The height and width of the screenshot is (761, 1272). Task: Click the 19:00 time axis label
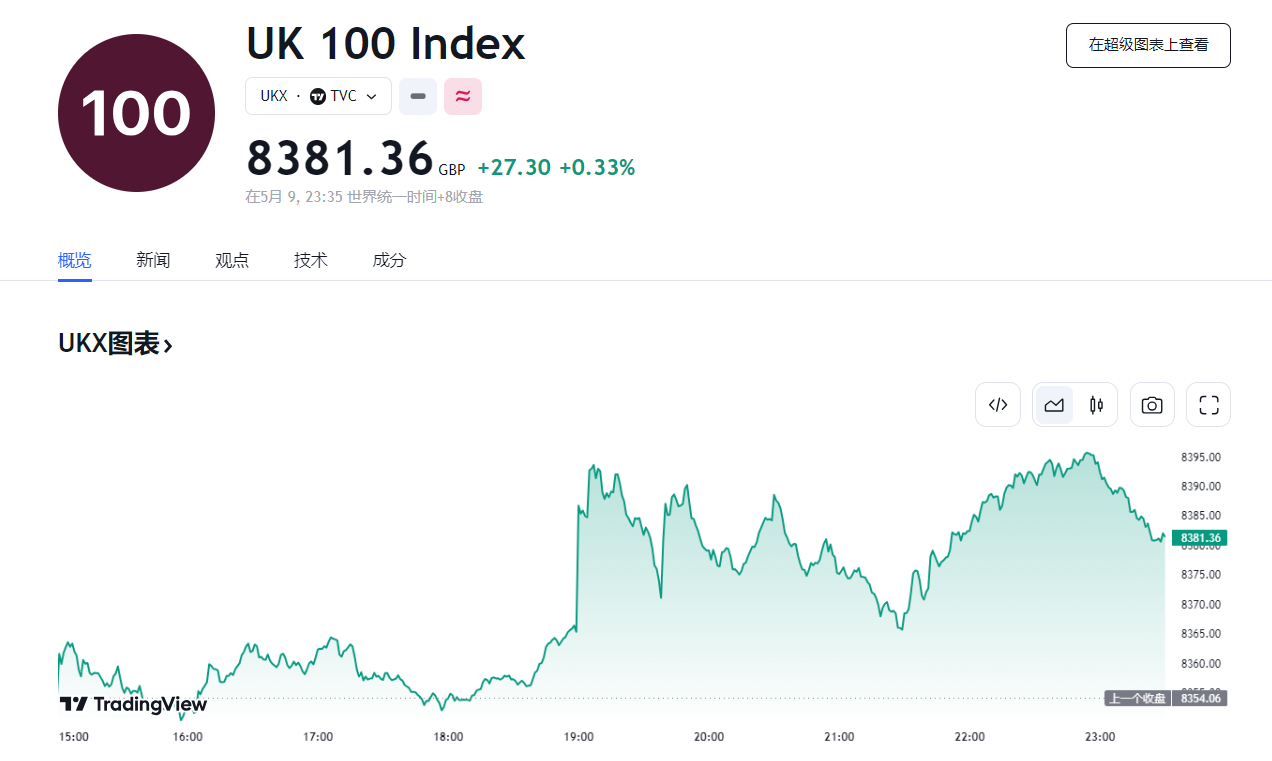[x=579, y=737]
